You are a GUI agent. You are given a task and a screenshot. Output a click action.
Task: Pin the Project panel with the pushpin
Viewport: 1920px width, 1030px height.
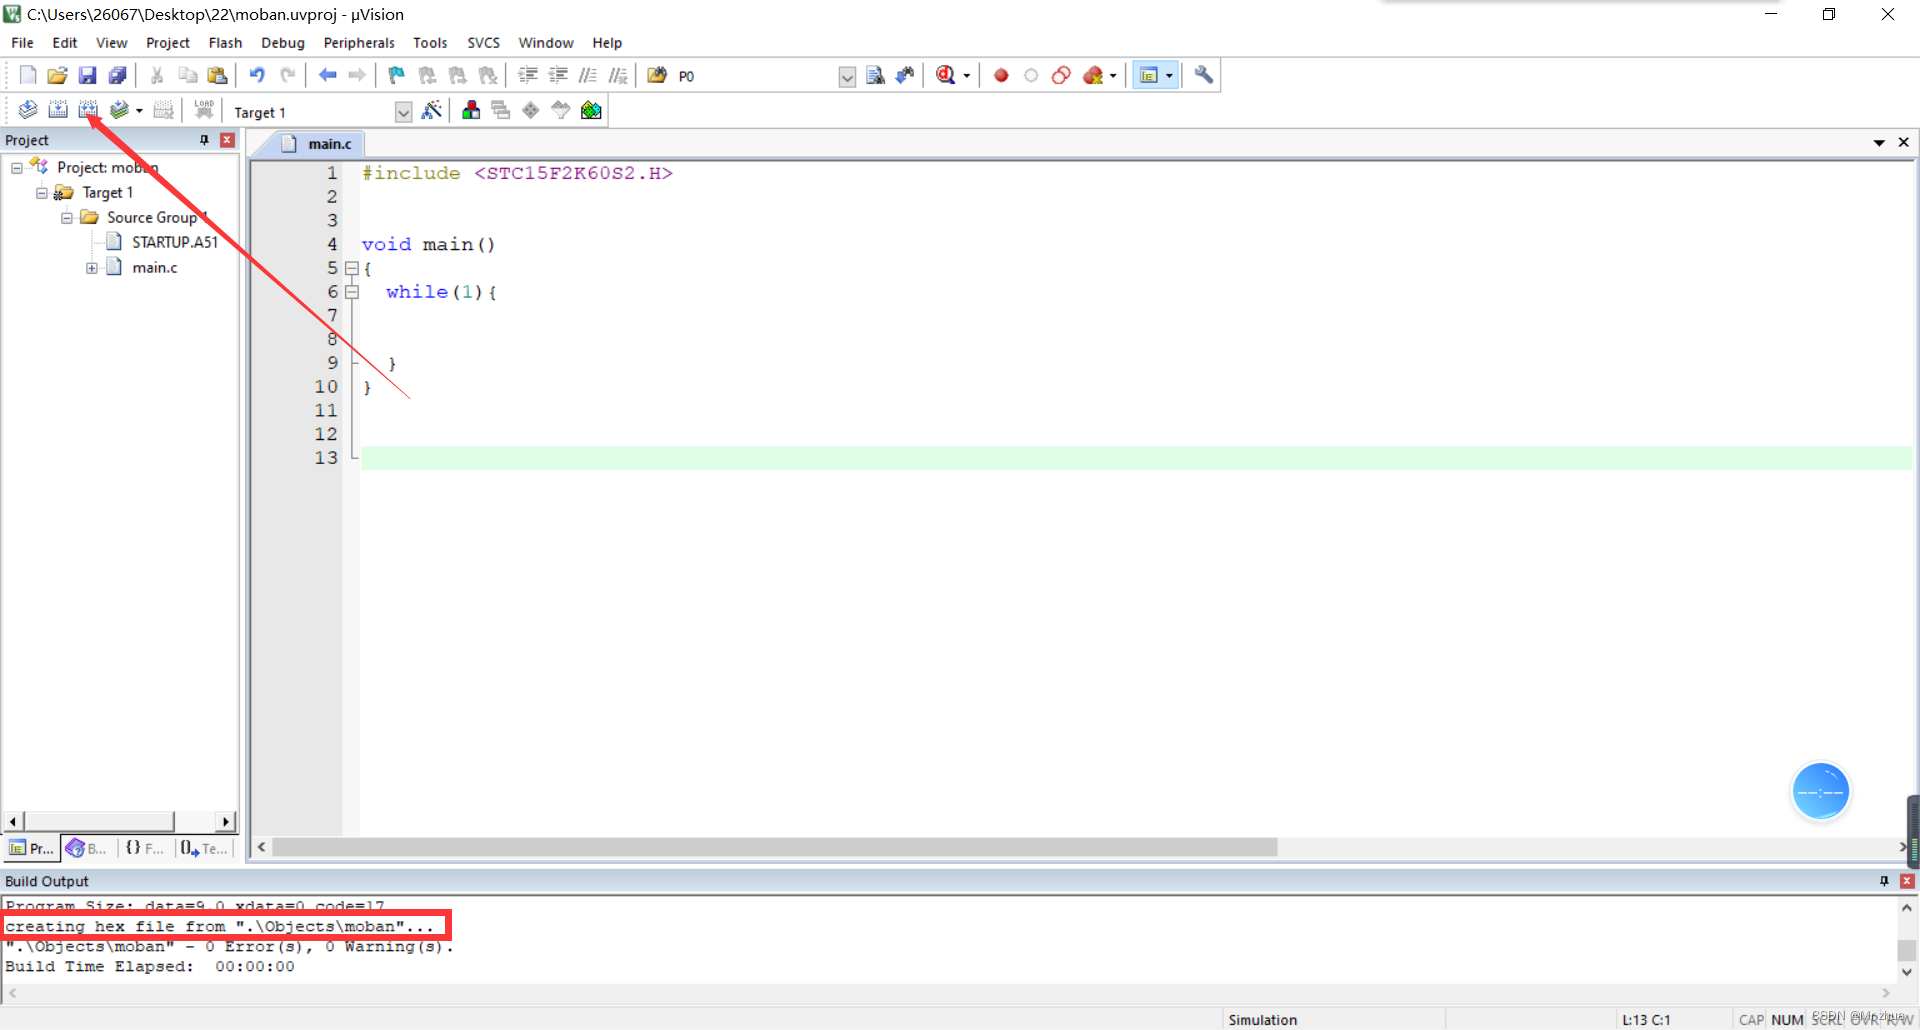204,140
